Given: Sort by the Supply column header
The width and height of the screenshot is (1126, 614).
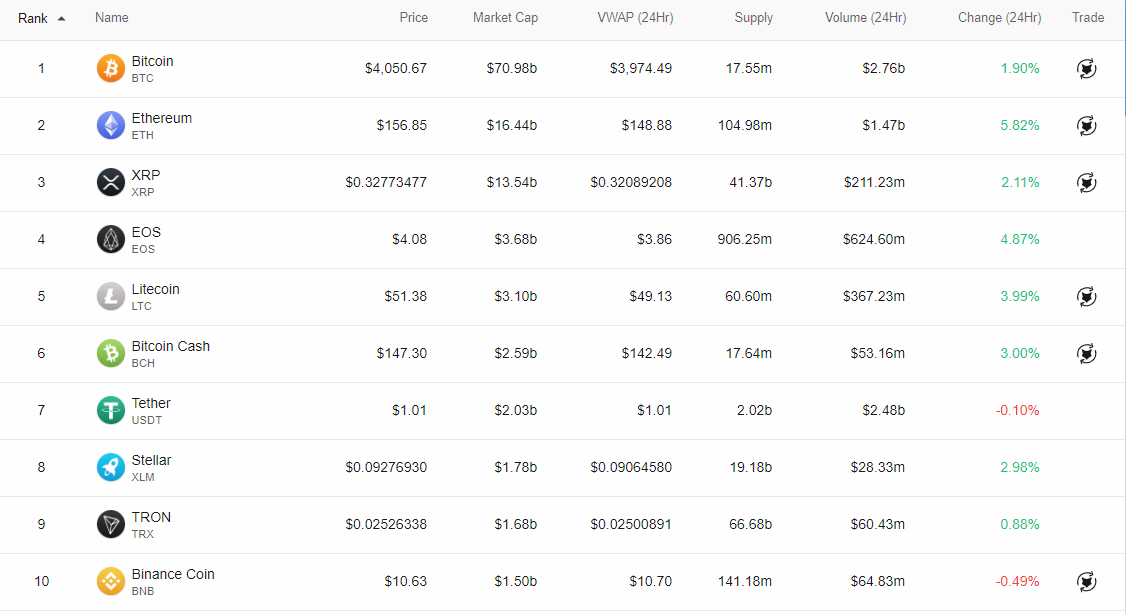Looking at the screenshot, I should 753,17.
